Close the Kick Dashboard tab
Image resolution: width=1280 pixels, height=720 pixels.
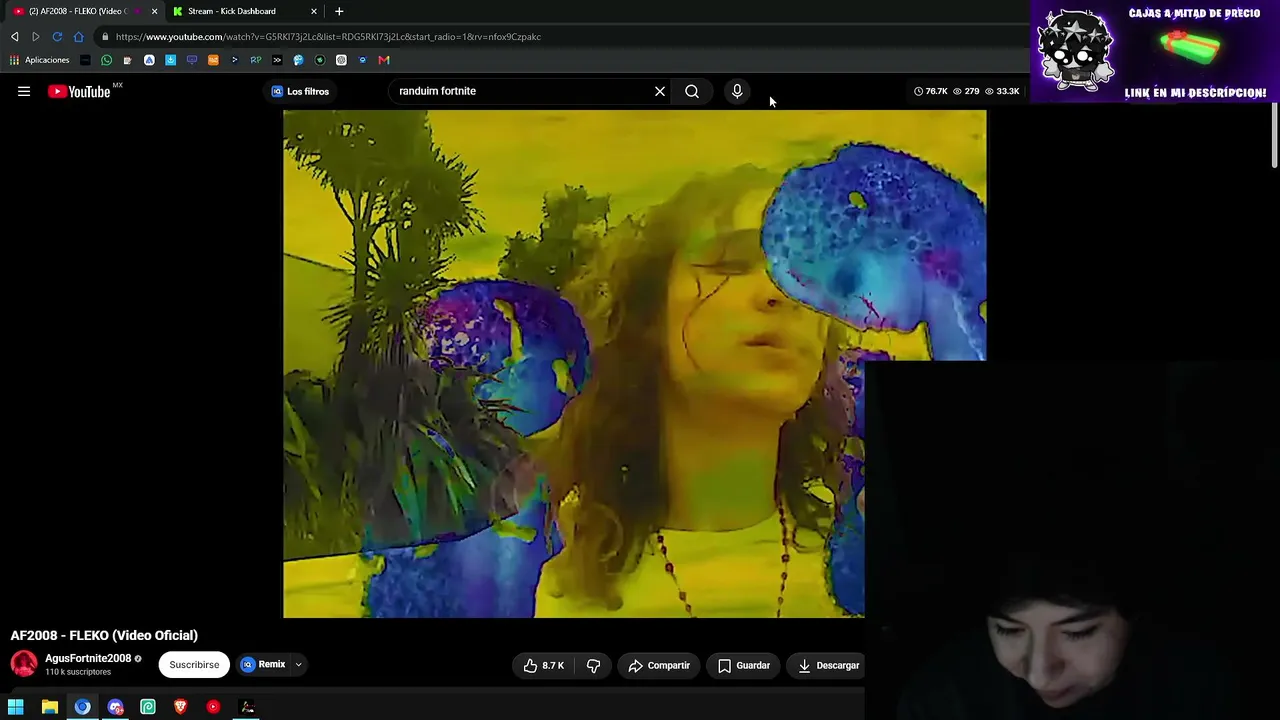pyautogui.click(x=314, y=11)
